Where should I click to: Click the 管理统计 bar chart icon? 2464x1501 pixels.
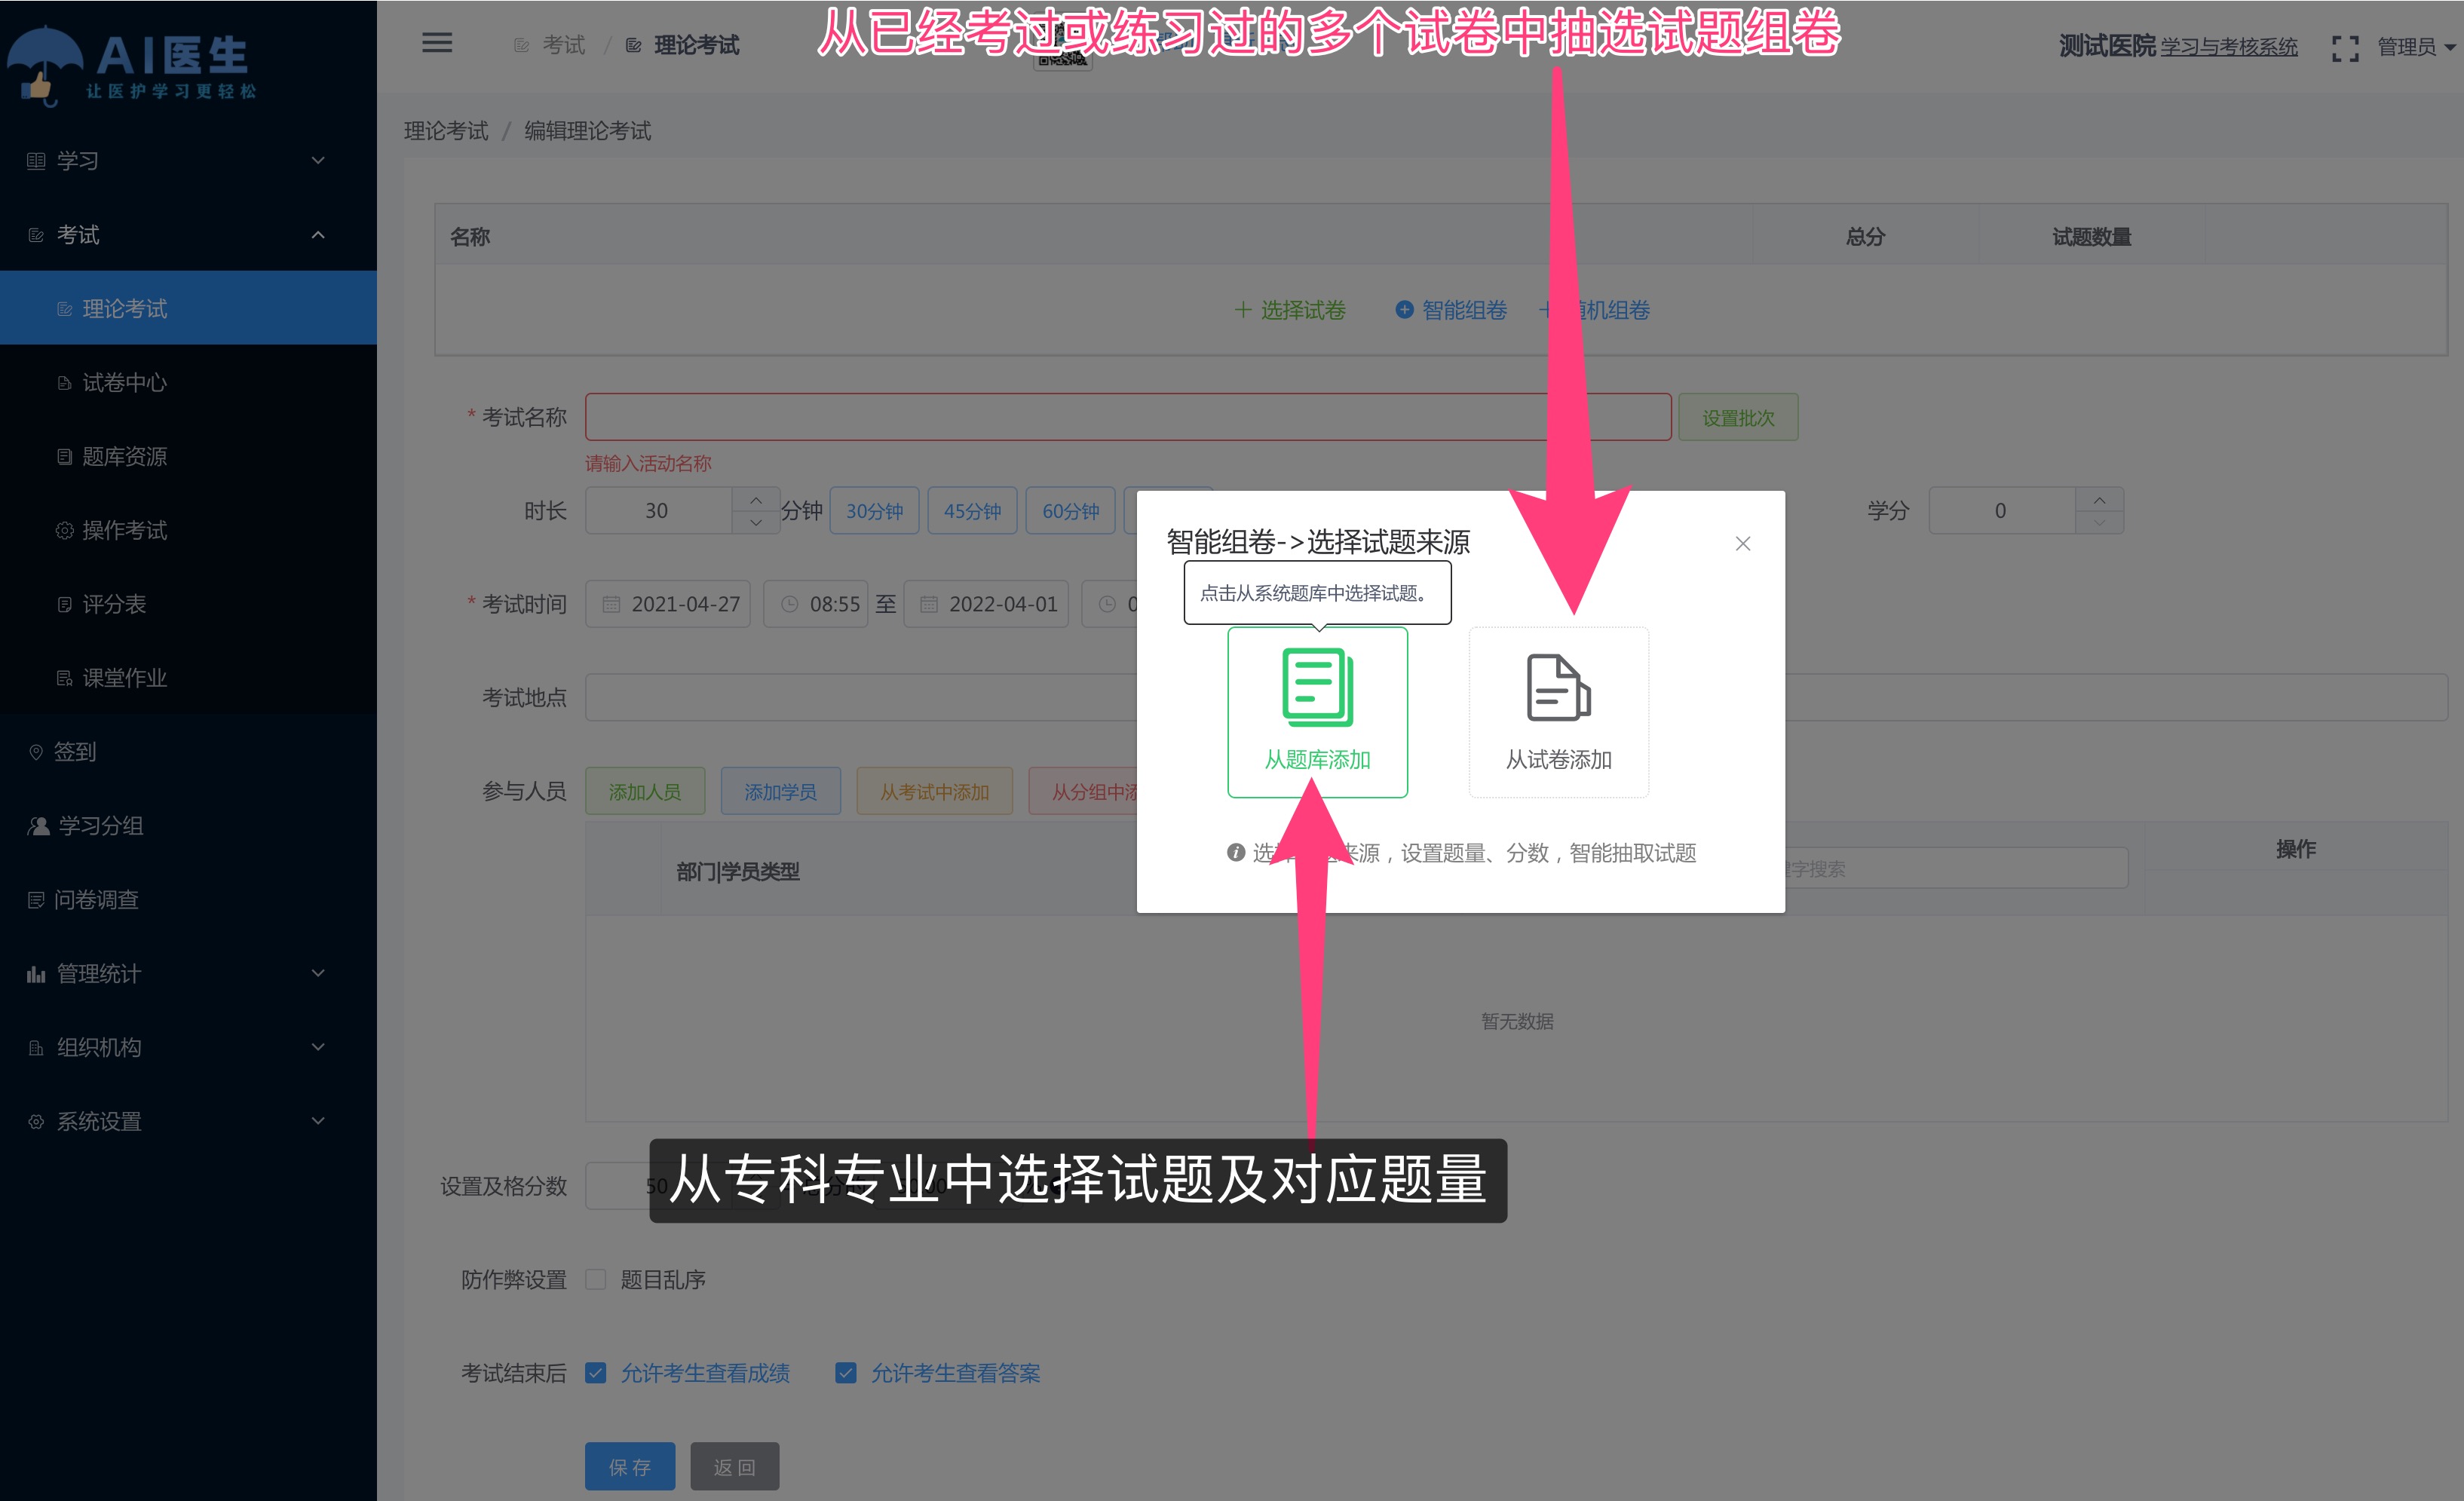tap(36, 974)
